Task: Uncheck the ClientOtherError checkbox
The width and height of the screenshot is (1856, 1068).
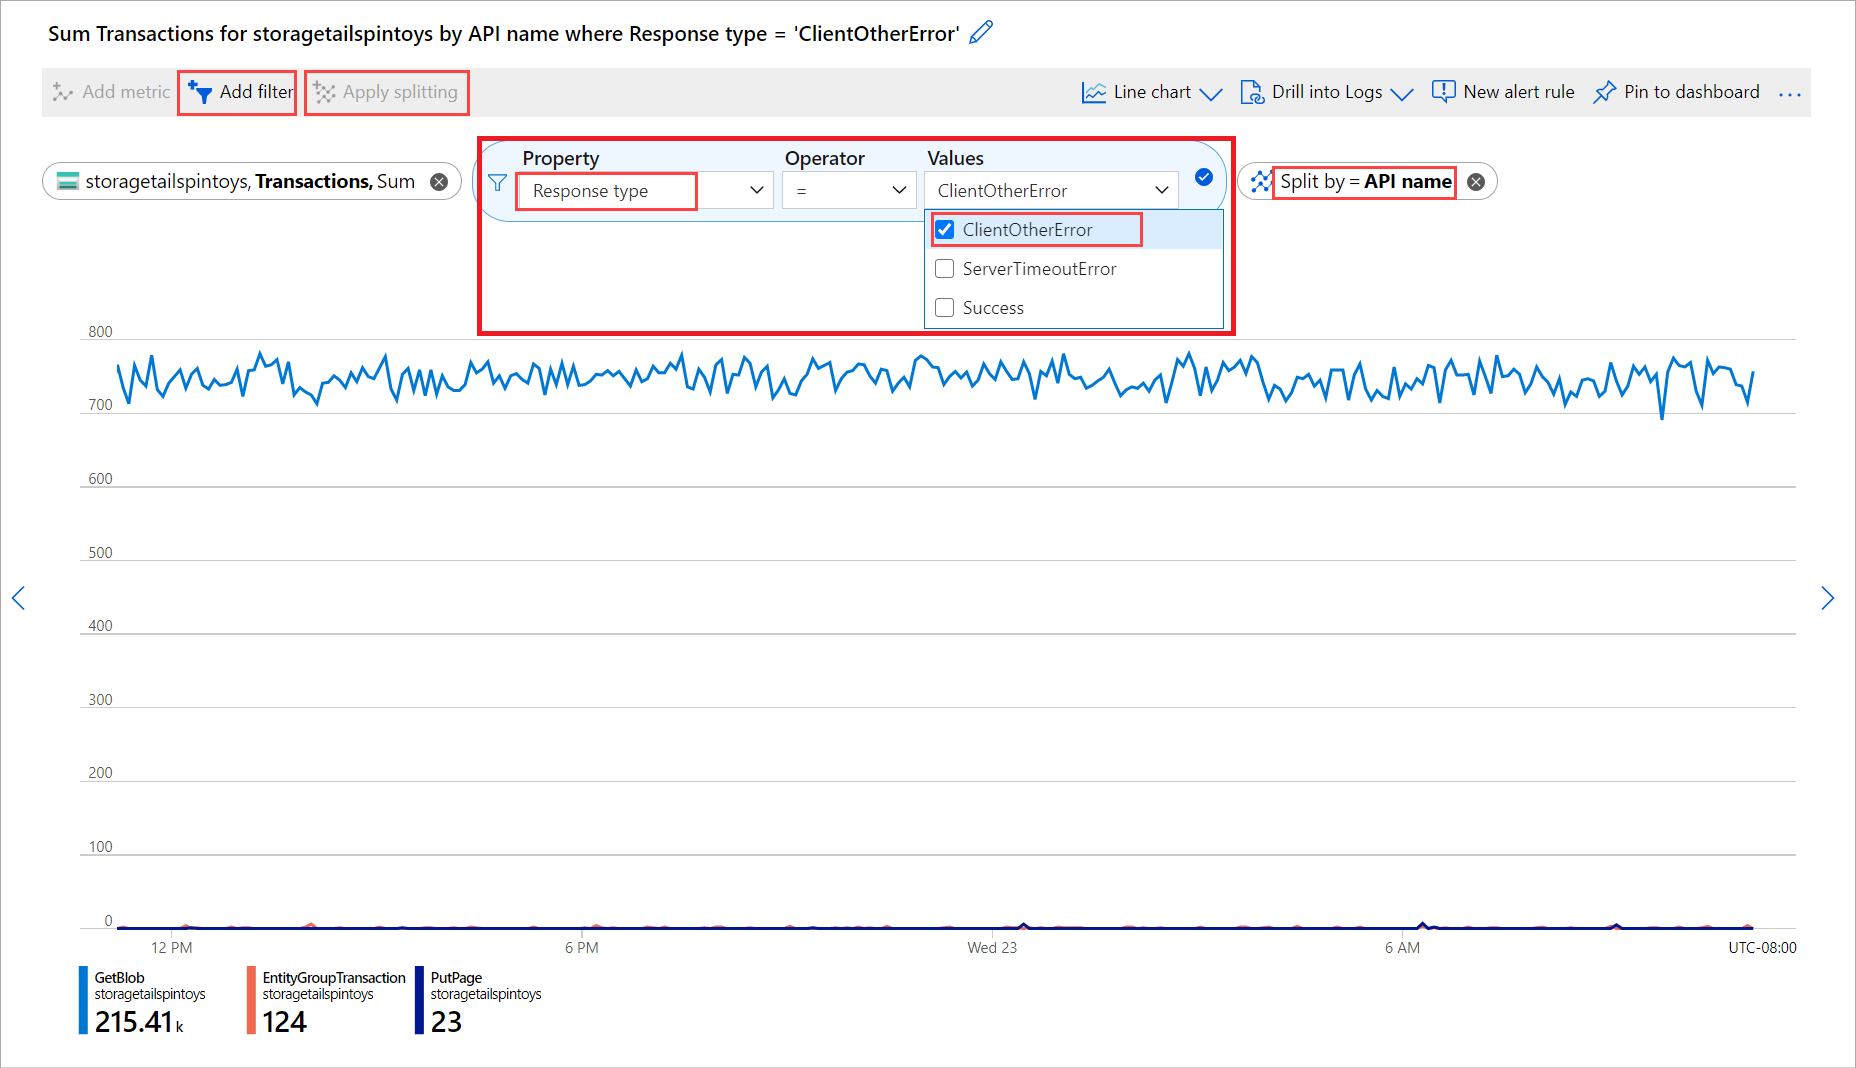Action: (945, 230)
